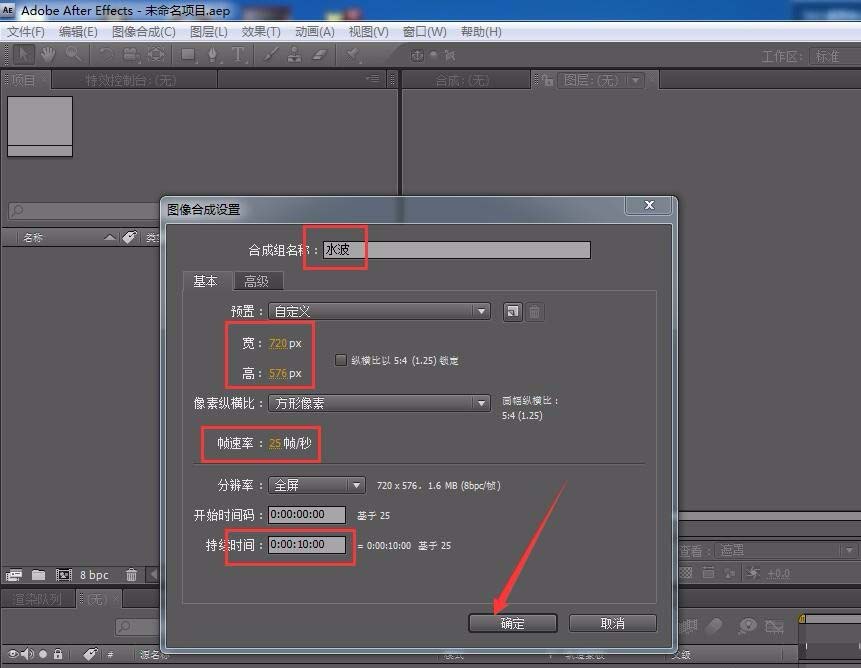Select the 渲染队列 tab
The image size is (861, 668).
pos(38,599)
